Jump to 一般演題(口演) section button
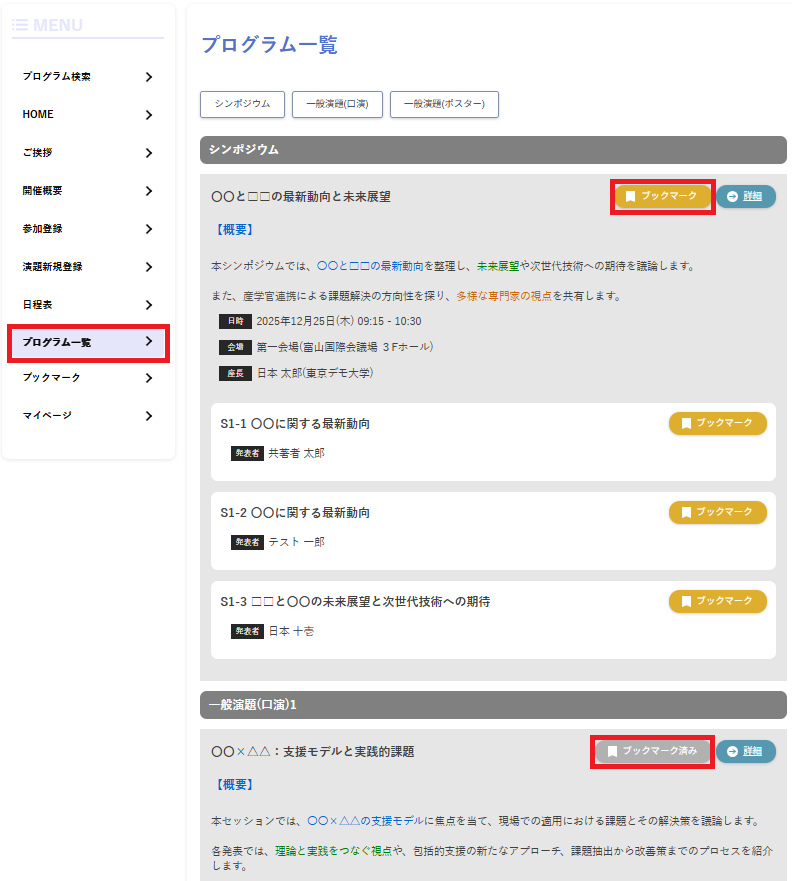This screenshot has height=881, width=799. (337, 104)
